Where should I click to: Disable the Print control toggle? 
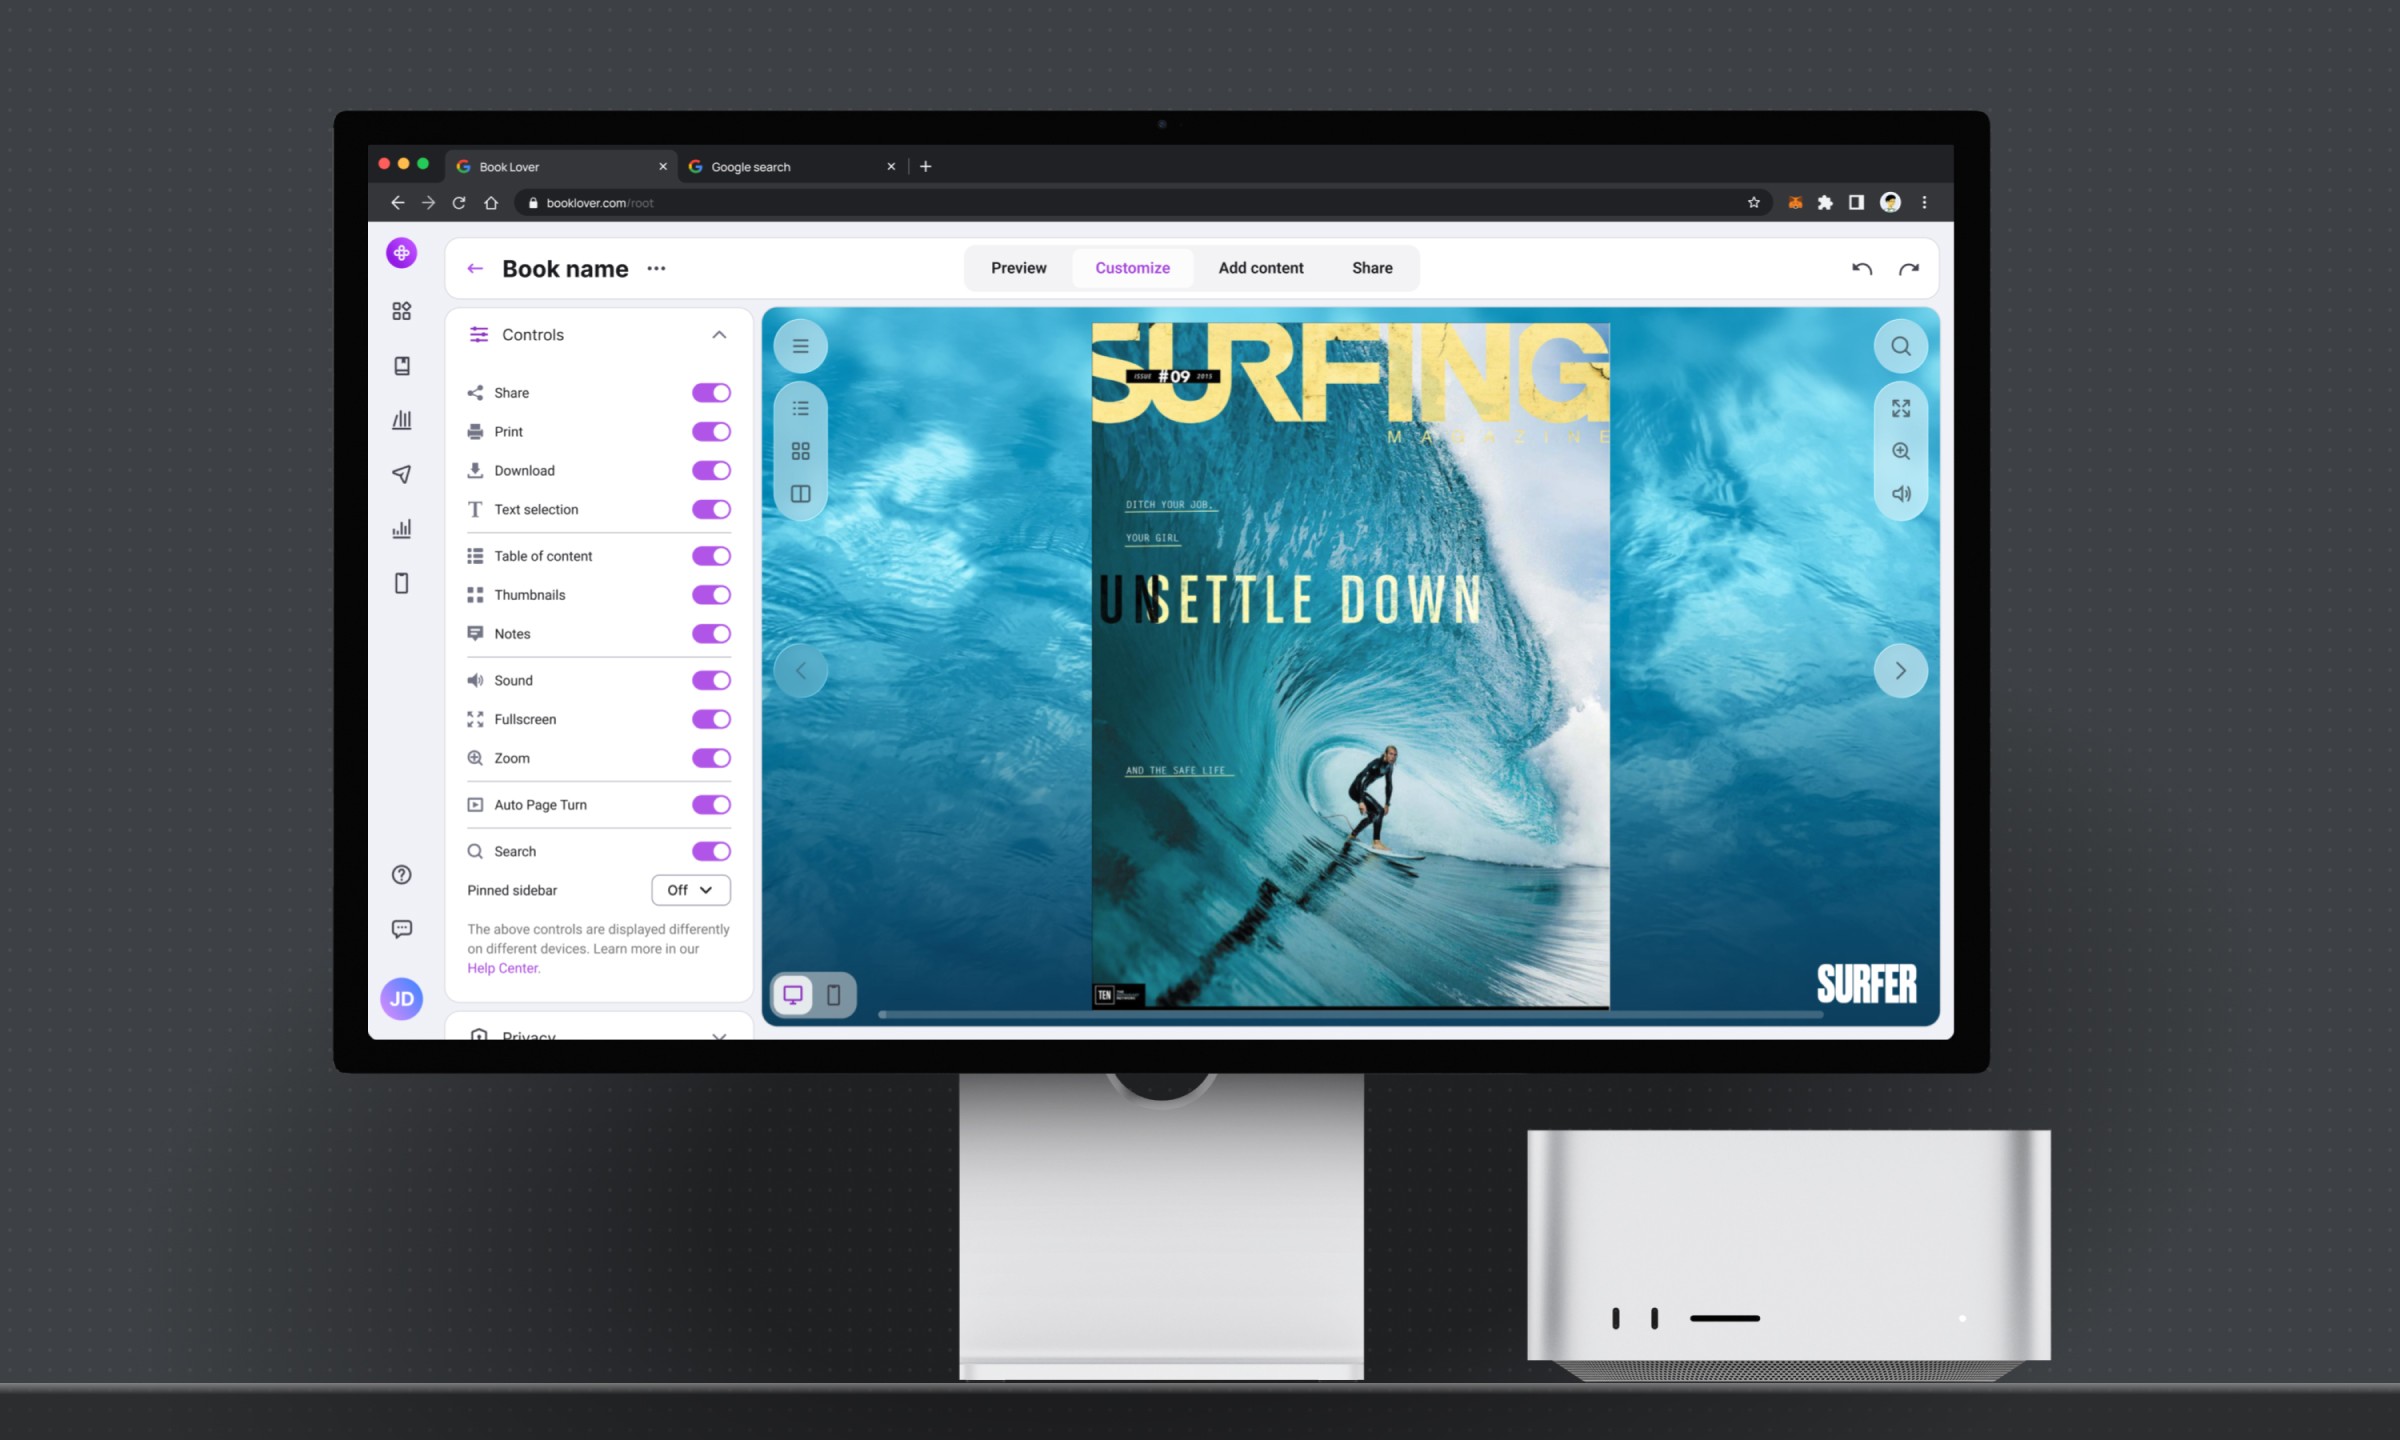tap(711, 432)
